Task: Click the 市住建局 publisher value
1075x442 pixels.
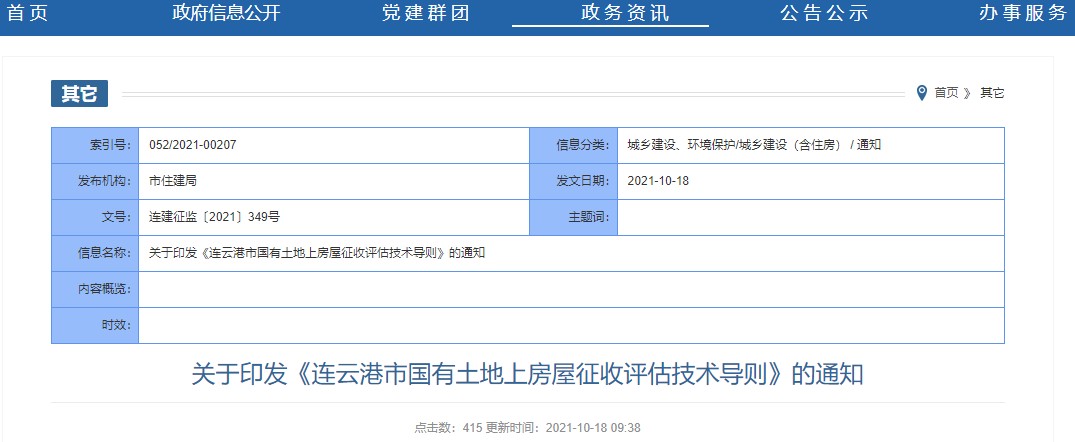Action: [172, 181]
